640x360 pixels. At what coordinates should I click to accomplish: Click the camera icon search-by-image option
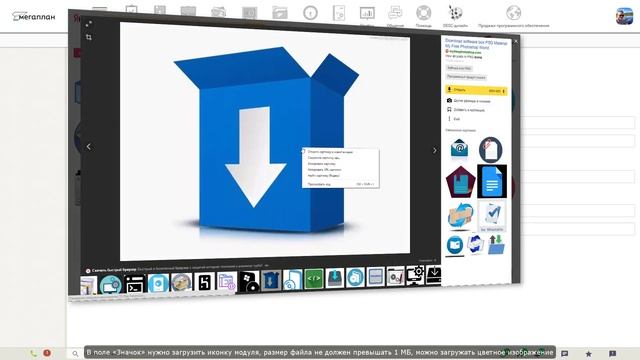click(468, 100)
